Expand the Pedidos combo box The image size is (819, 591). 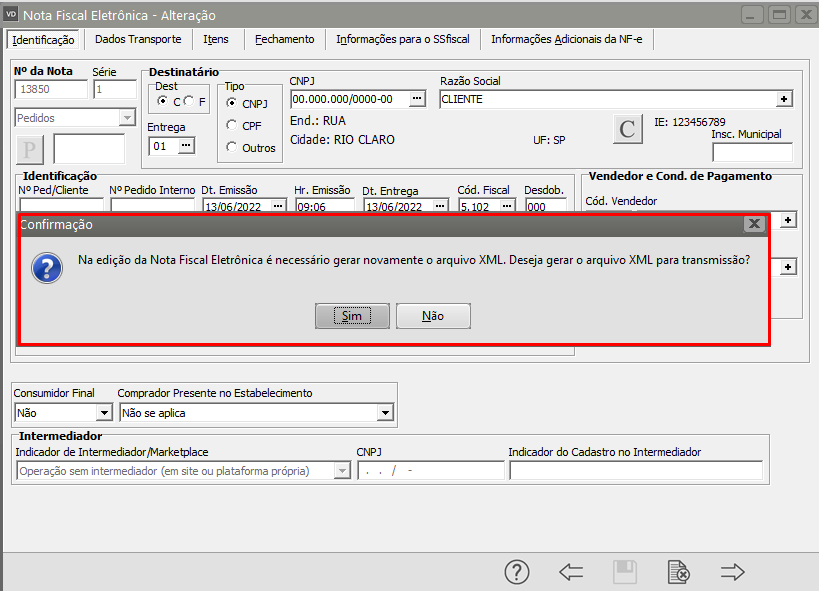tap(126, 118)
